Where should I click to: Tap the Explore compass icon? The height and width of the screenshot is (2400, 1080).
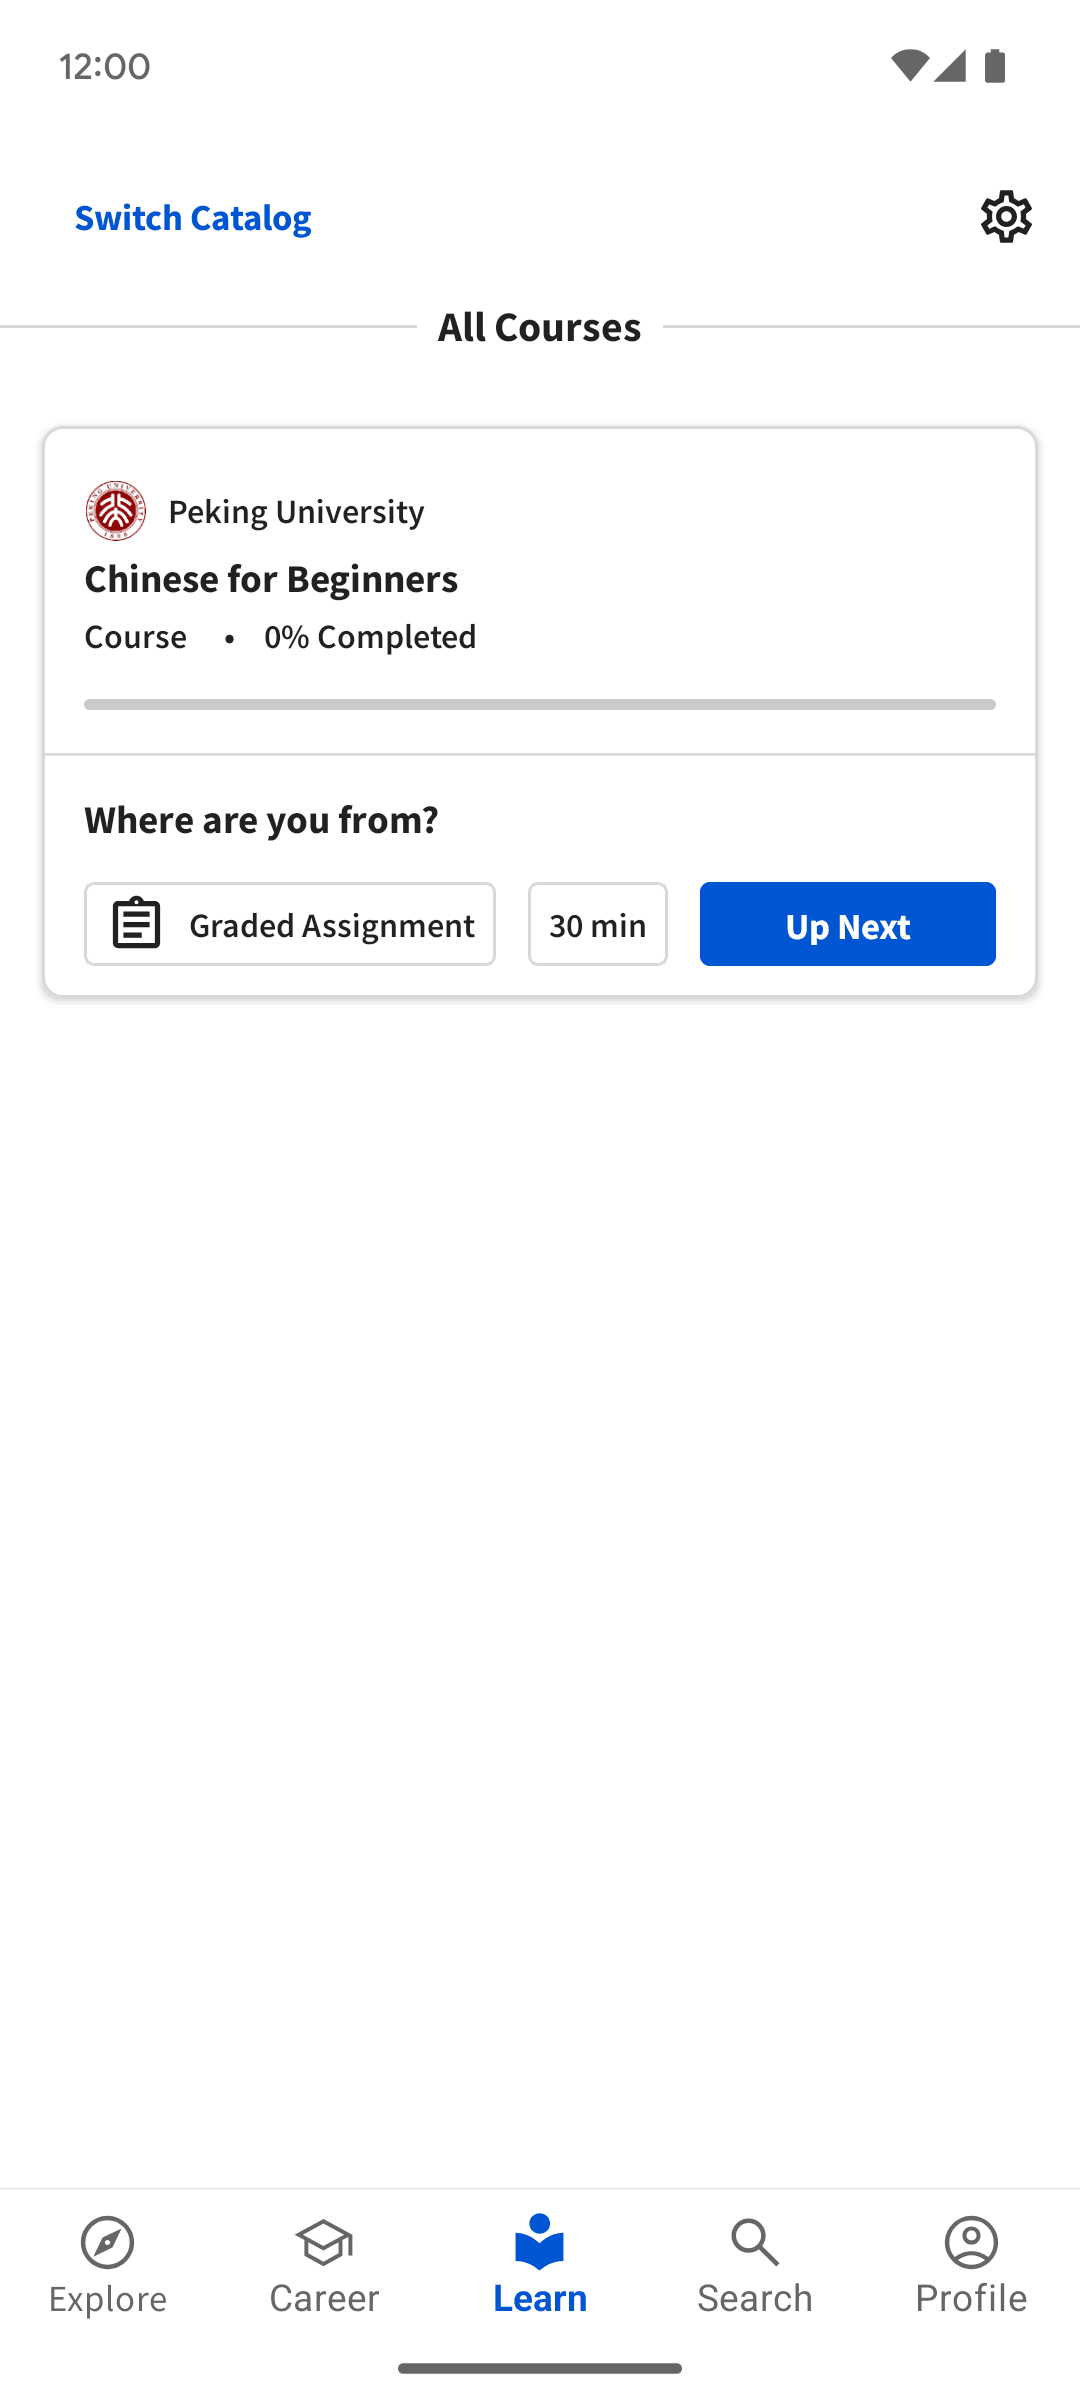click(x=108, y=2243)
